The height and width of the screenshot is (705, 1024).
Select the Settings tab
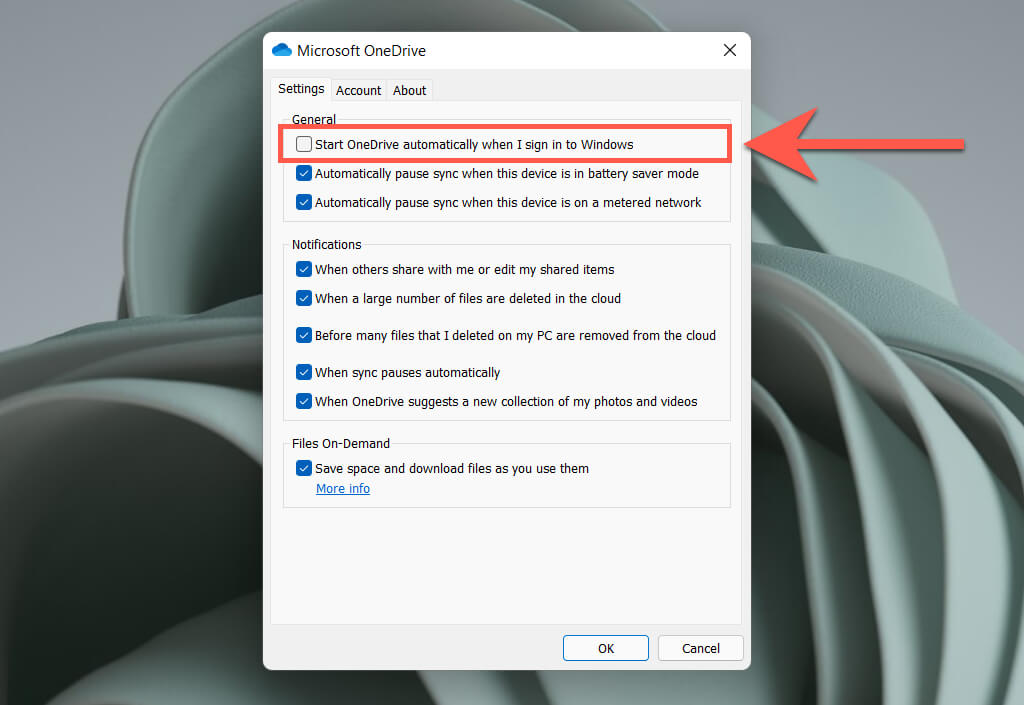click(x=301, y=89)
